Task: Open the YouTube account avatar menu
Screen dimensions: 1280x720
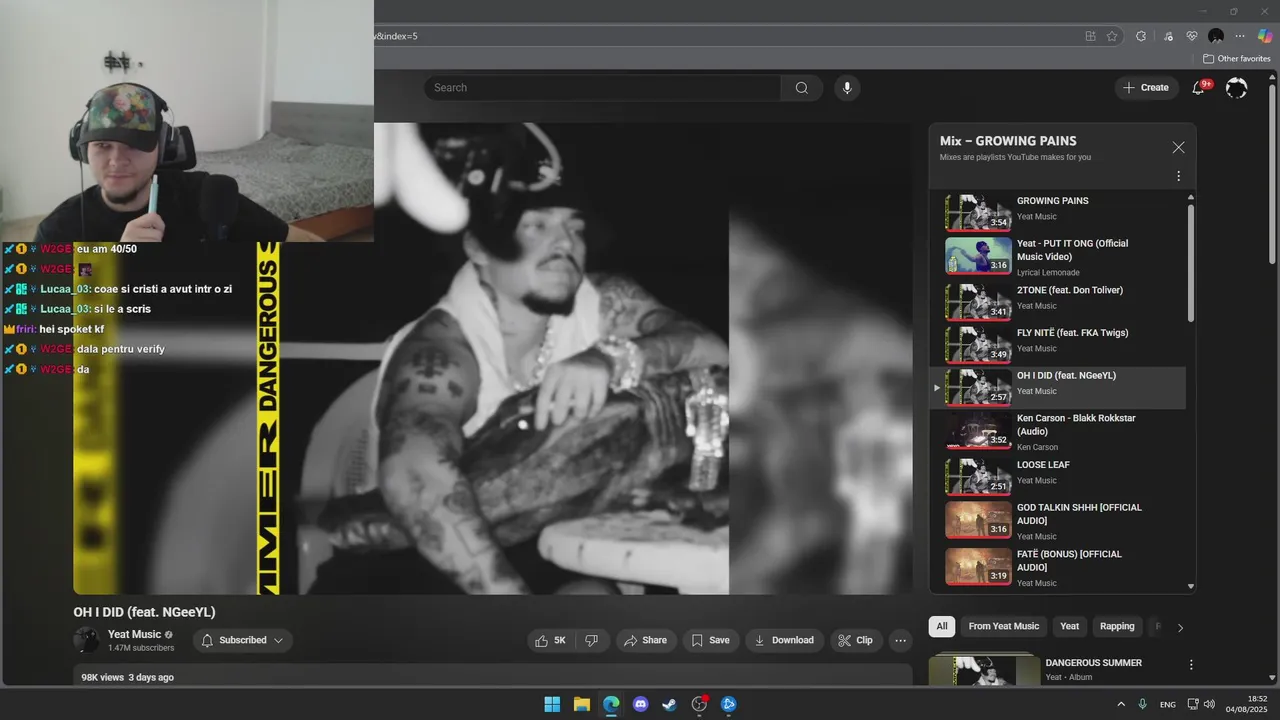Action: (1236, 88)
